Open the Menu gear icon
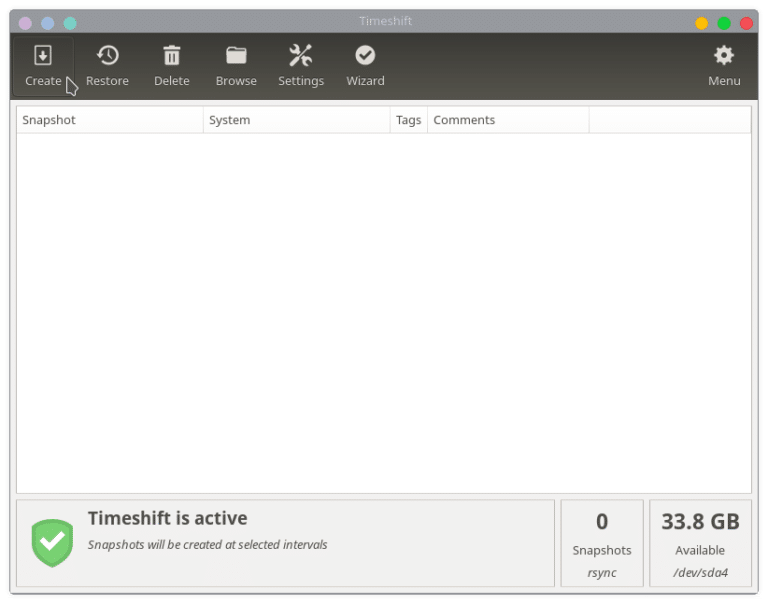768x604 pixels. (x=724, y=56)
